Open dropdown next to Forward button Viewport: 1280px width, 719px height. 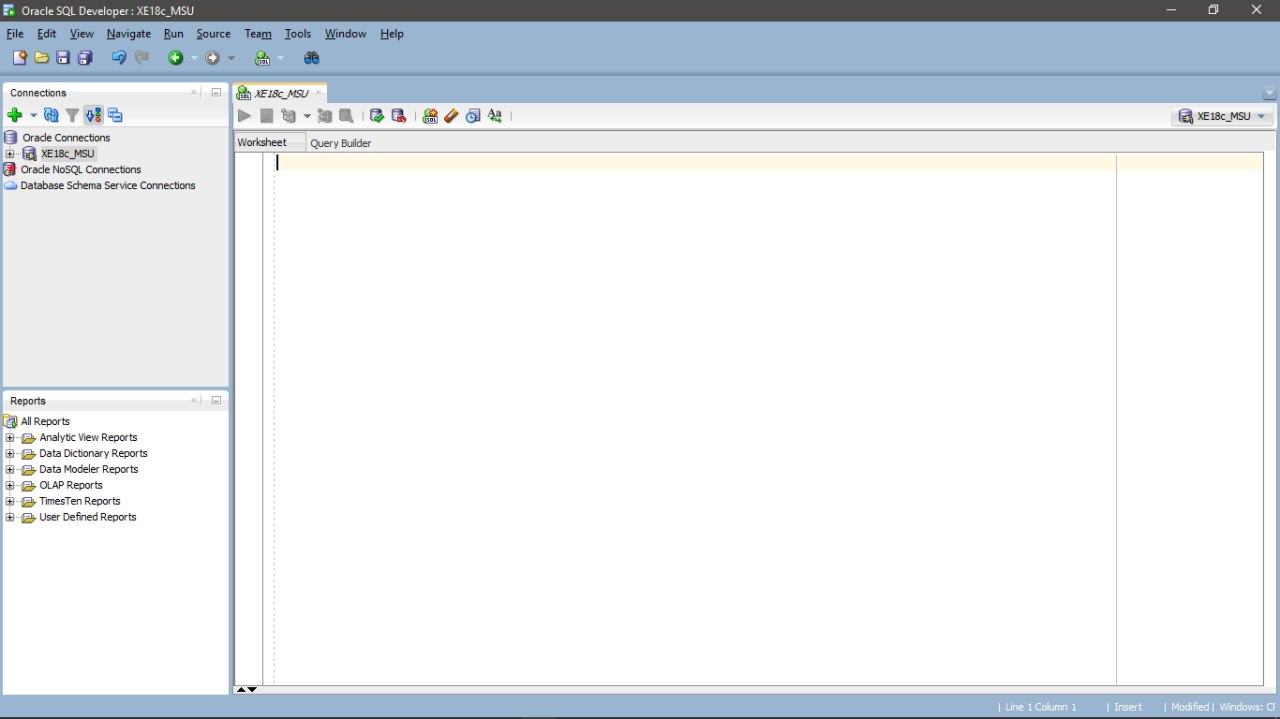tap(231, 58)
